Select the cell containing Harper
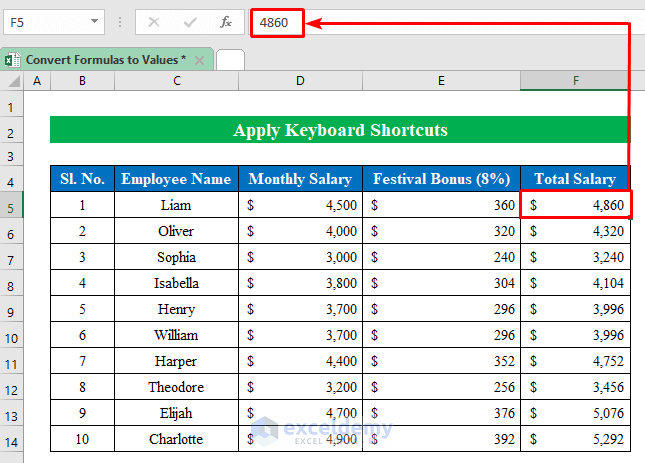This screenshot has height=463, width=645. point(176,361)
